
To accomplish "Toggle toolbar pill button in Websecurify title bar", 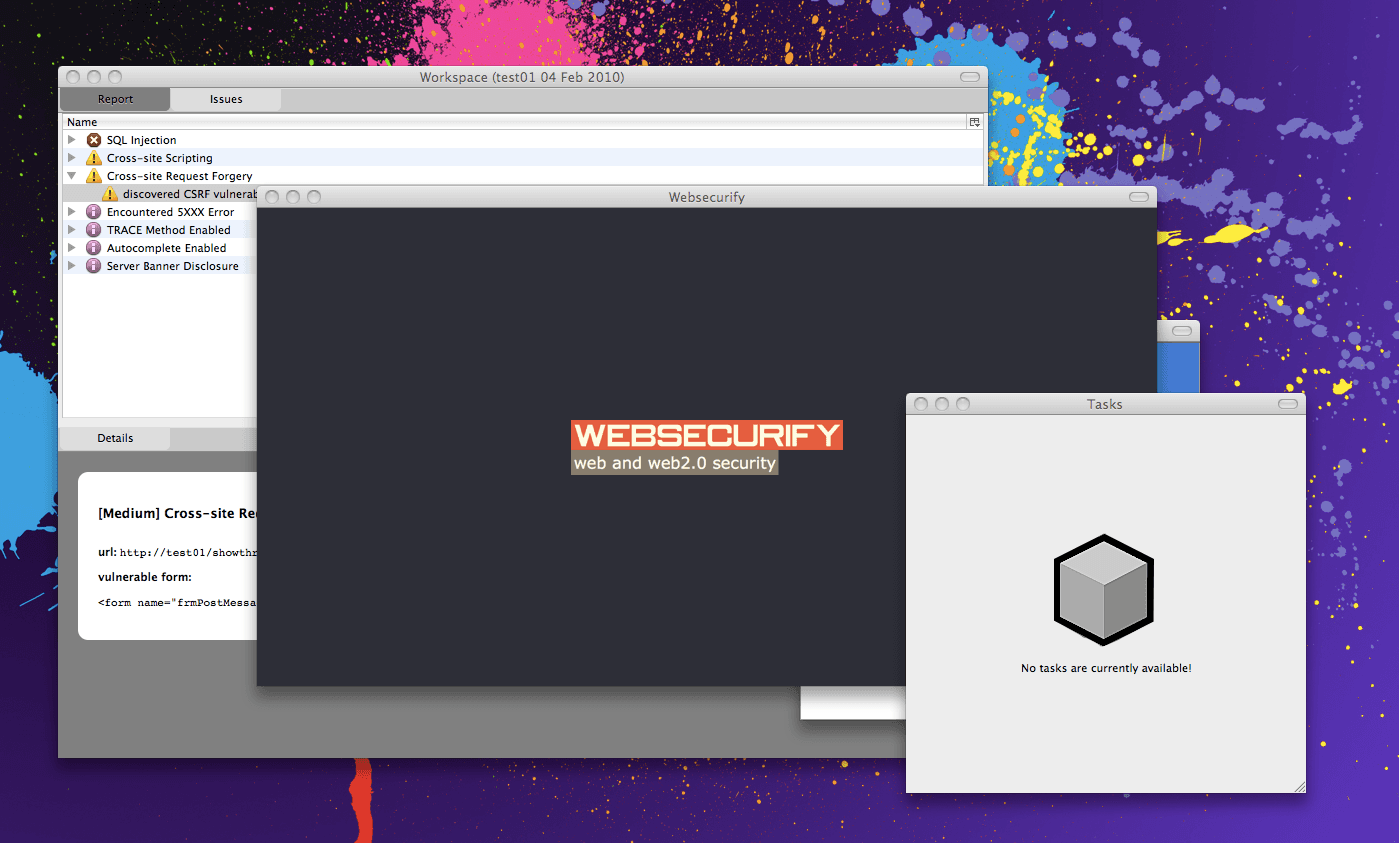I will (x=1139, y=197).
